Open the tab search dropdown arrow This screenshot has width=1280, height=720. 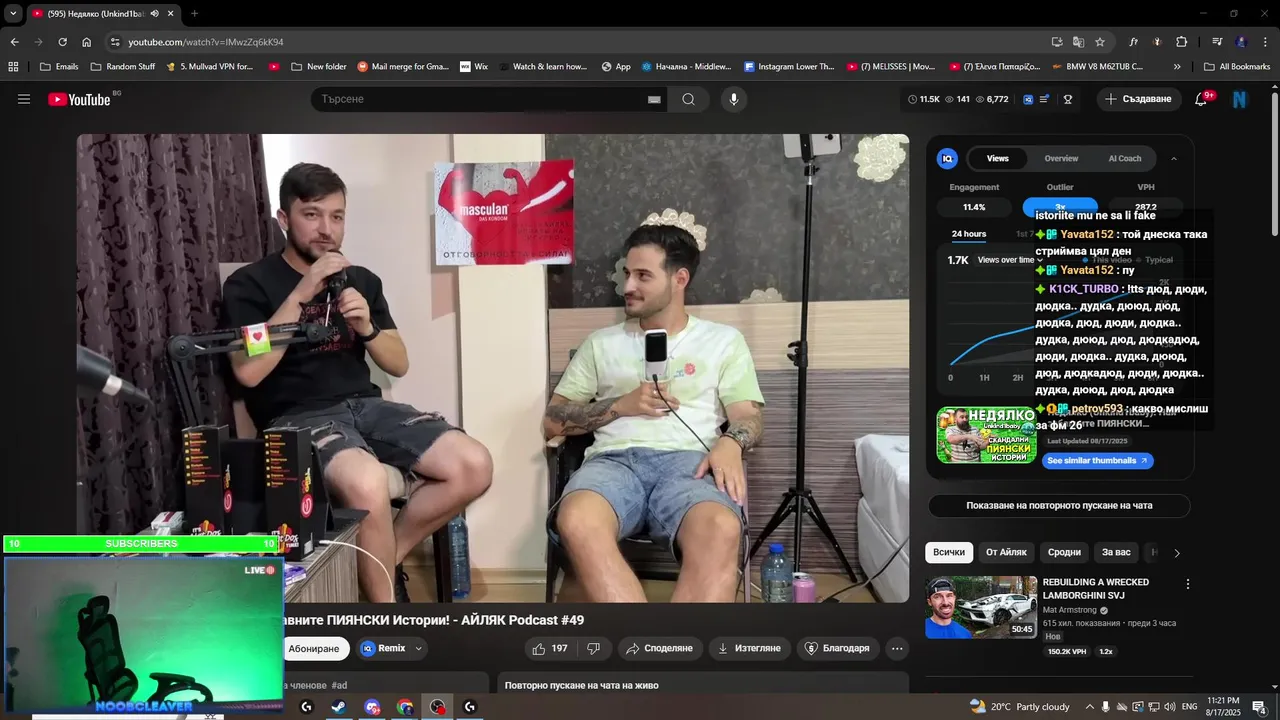(13, 14)
